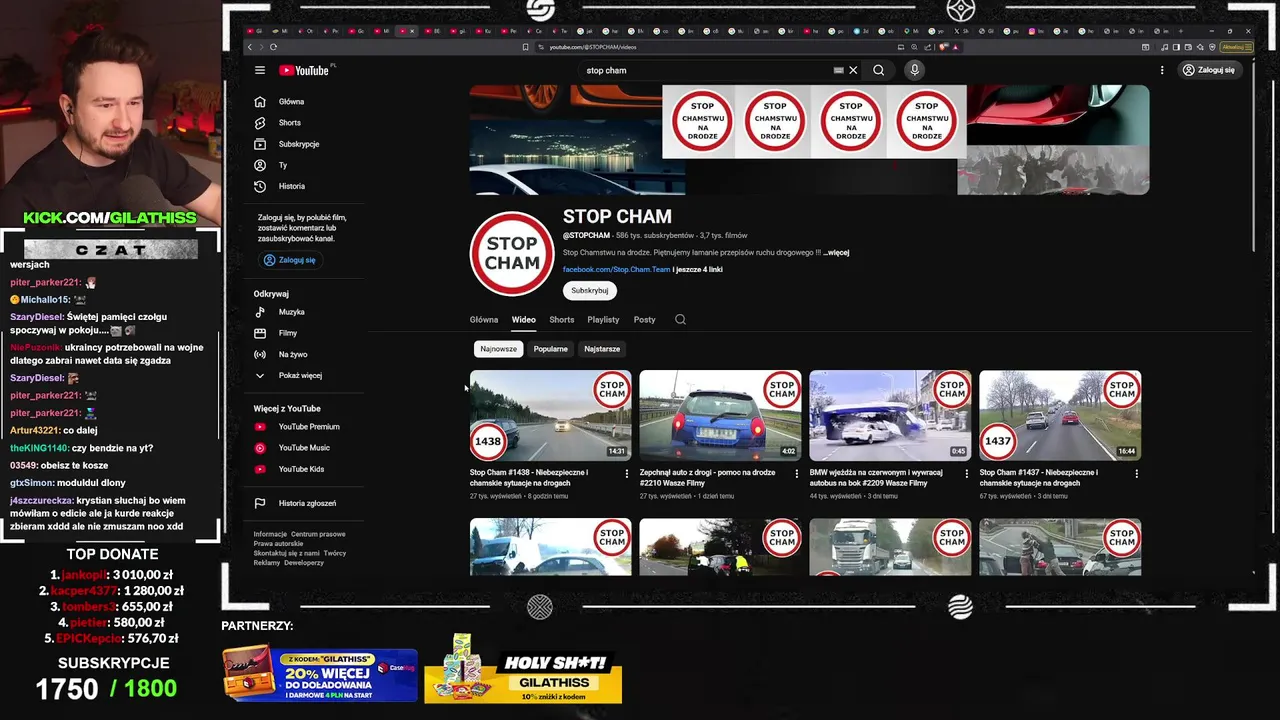1280x720 pixels.
Task: Open BMW wjeżdża na czerwonym thumbnail
Action: click(890, 416)
